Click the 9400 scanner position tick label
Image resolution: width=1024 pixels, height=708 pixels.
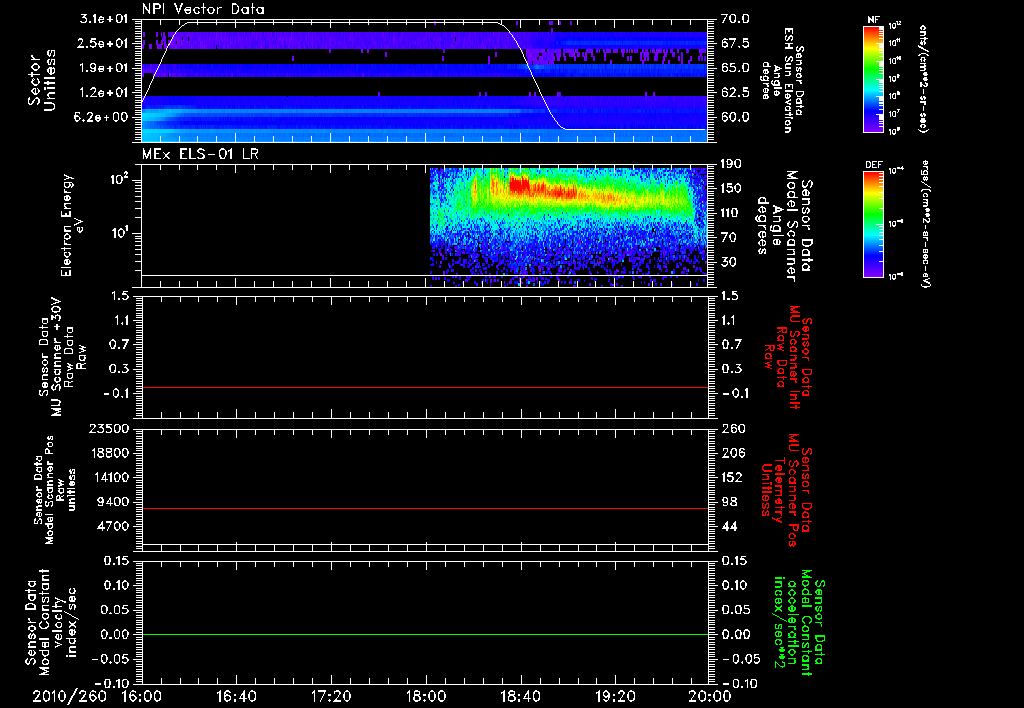point(114,502)
